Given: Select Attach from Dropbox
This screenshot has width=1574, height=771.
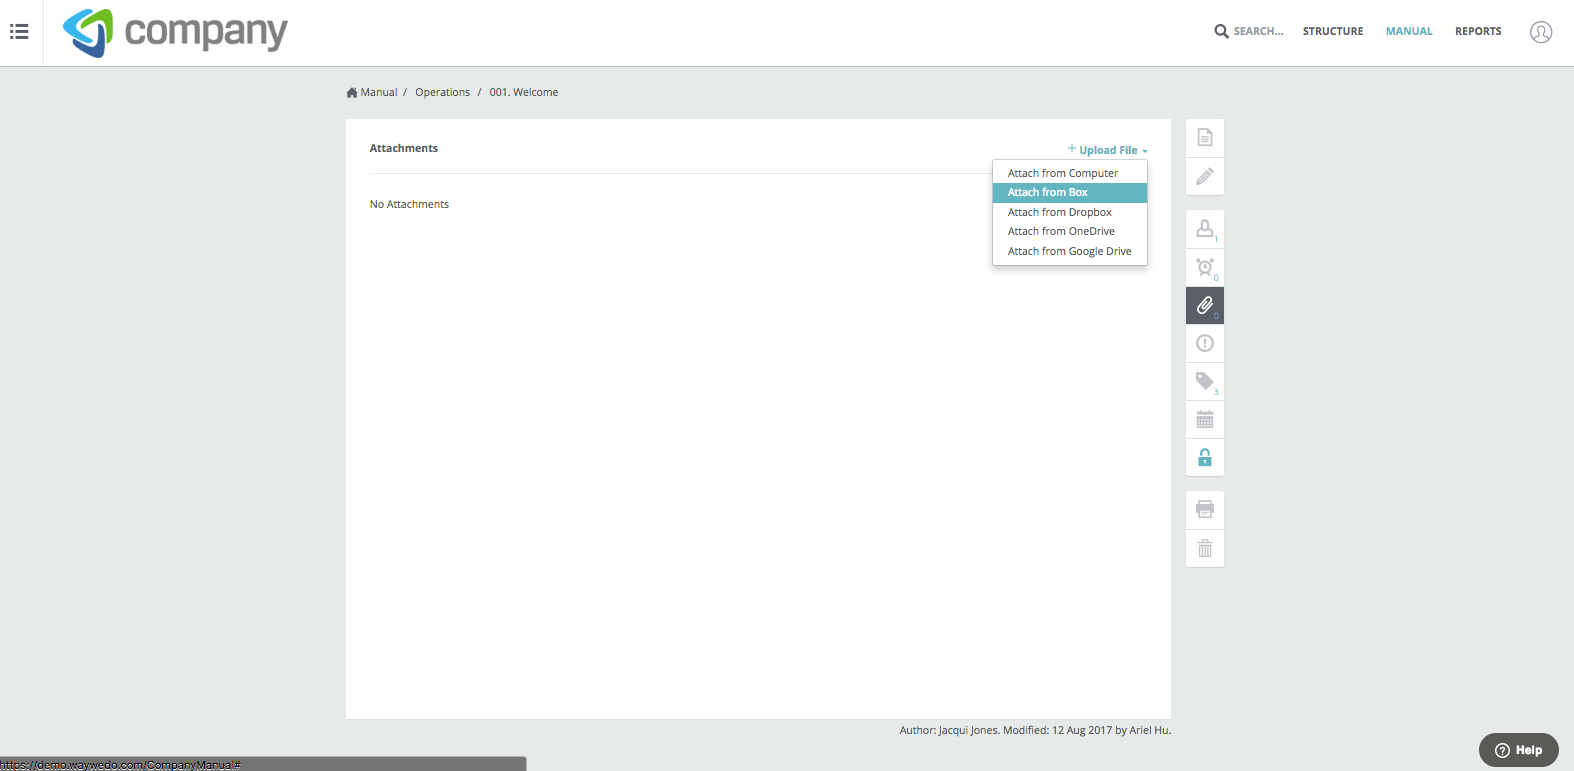Looking at the screenshot, I should (1059, 212).
